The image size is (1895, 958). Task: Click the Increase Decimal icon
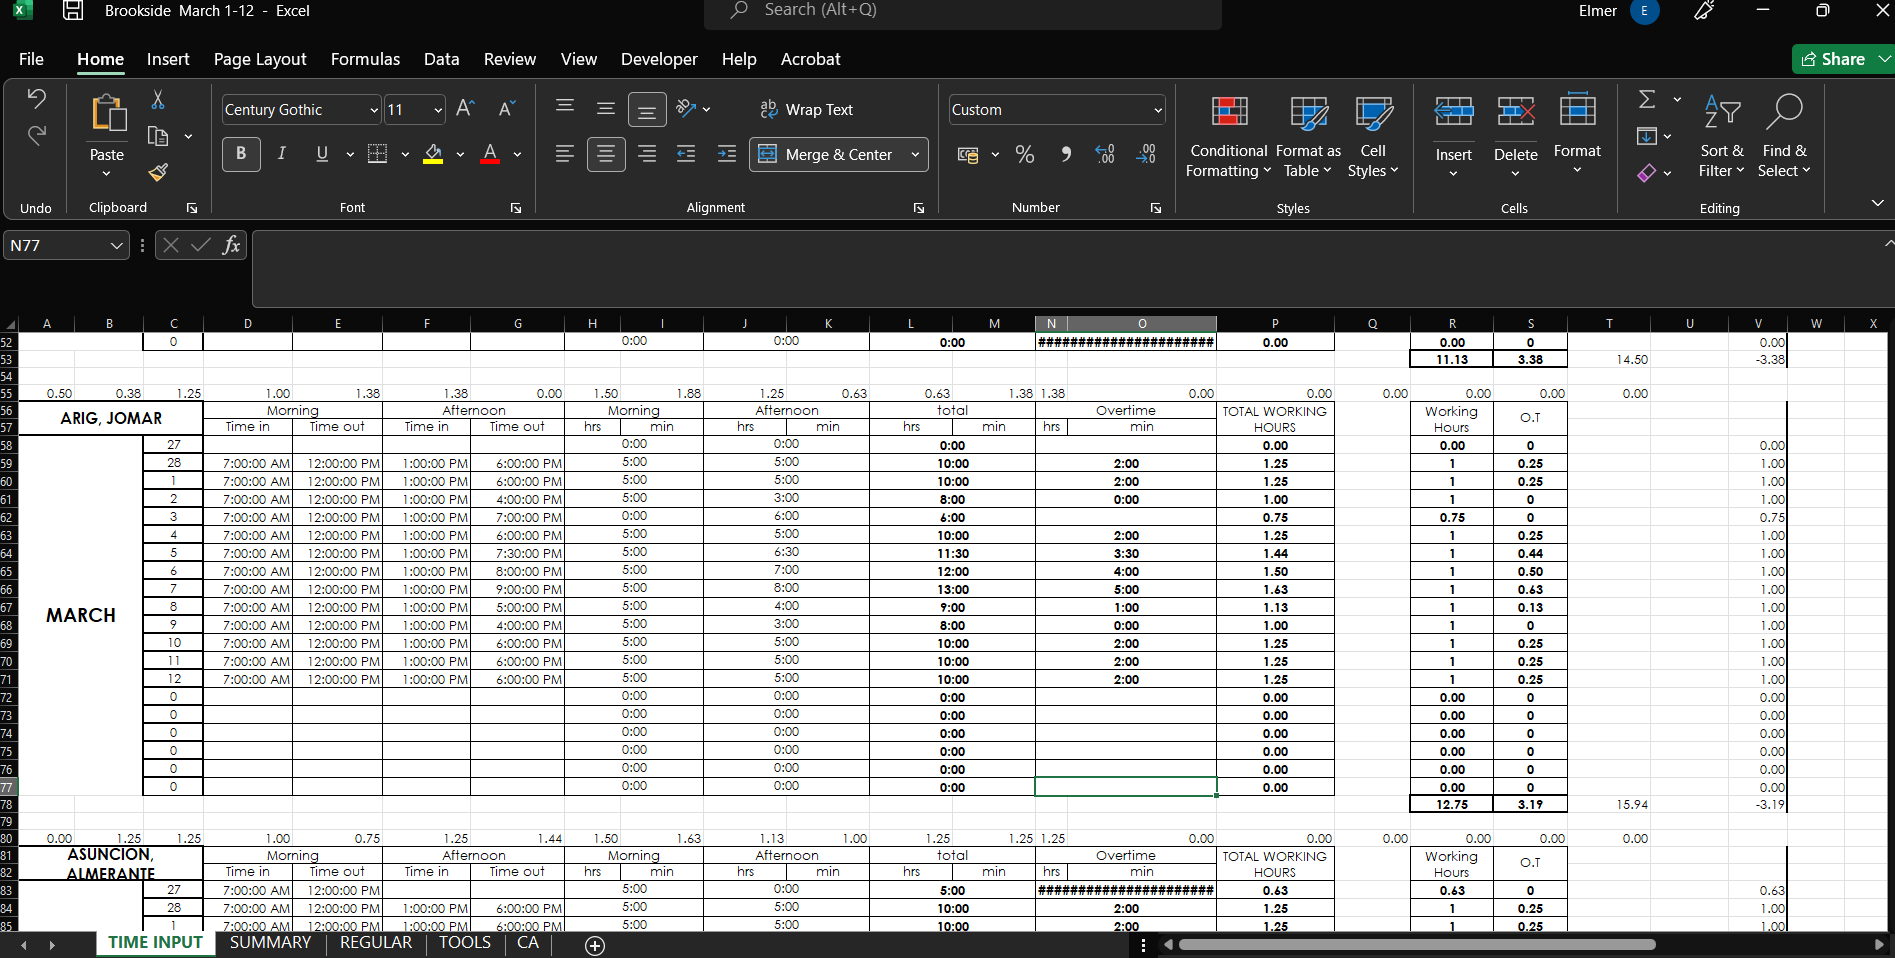(1105, 154)
